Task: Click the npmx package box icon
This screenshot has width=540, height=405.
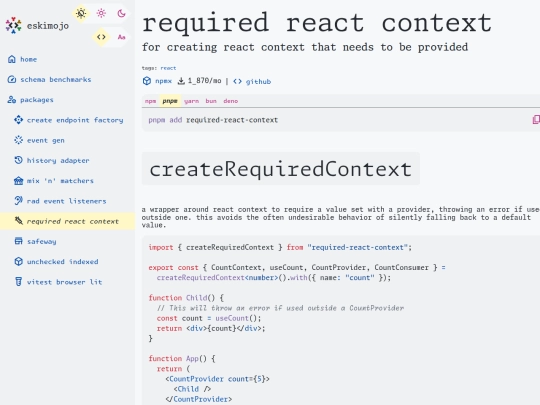Action: coord(147,81)
